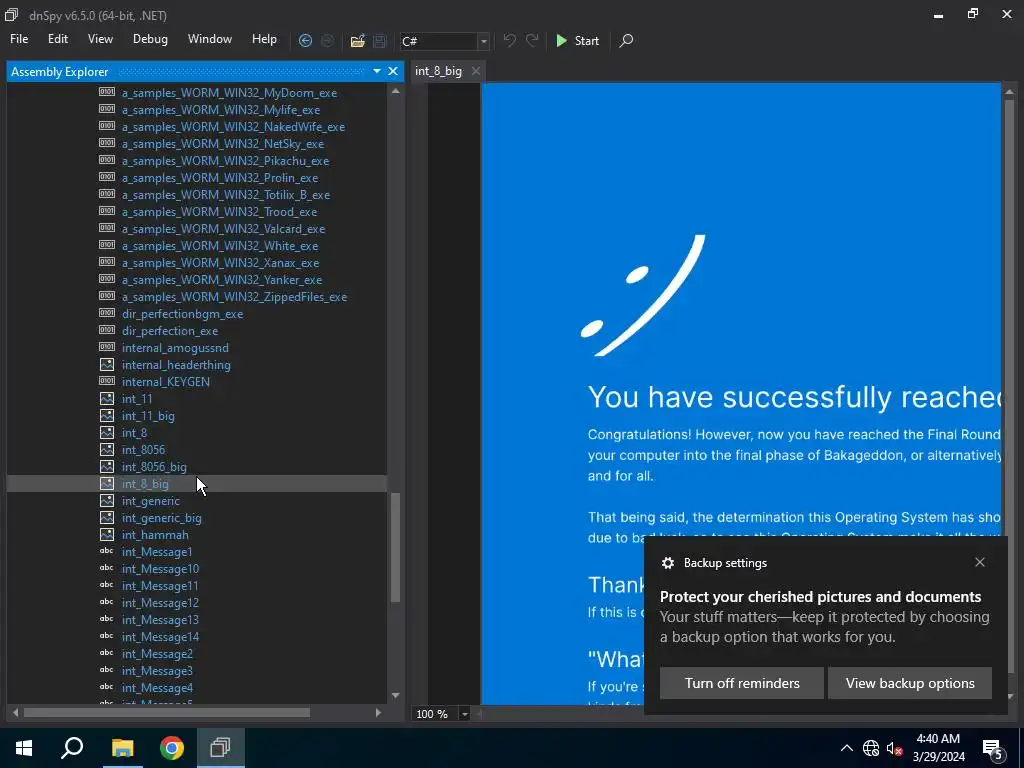The image size is (1024, 768).
Task: Click abc string icon beside int_Message11
Action: [106, 585]
